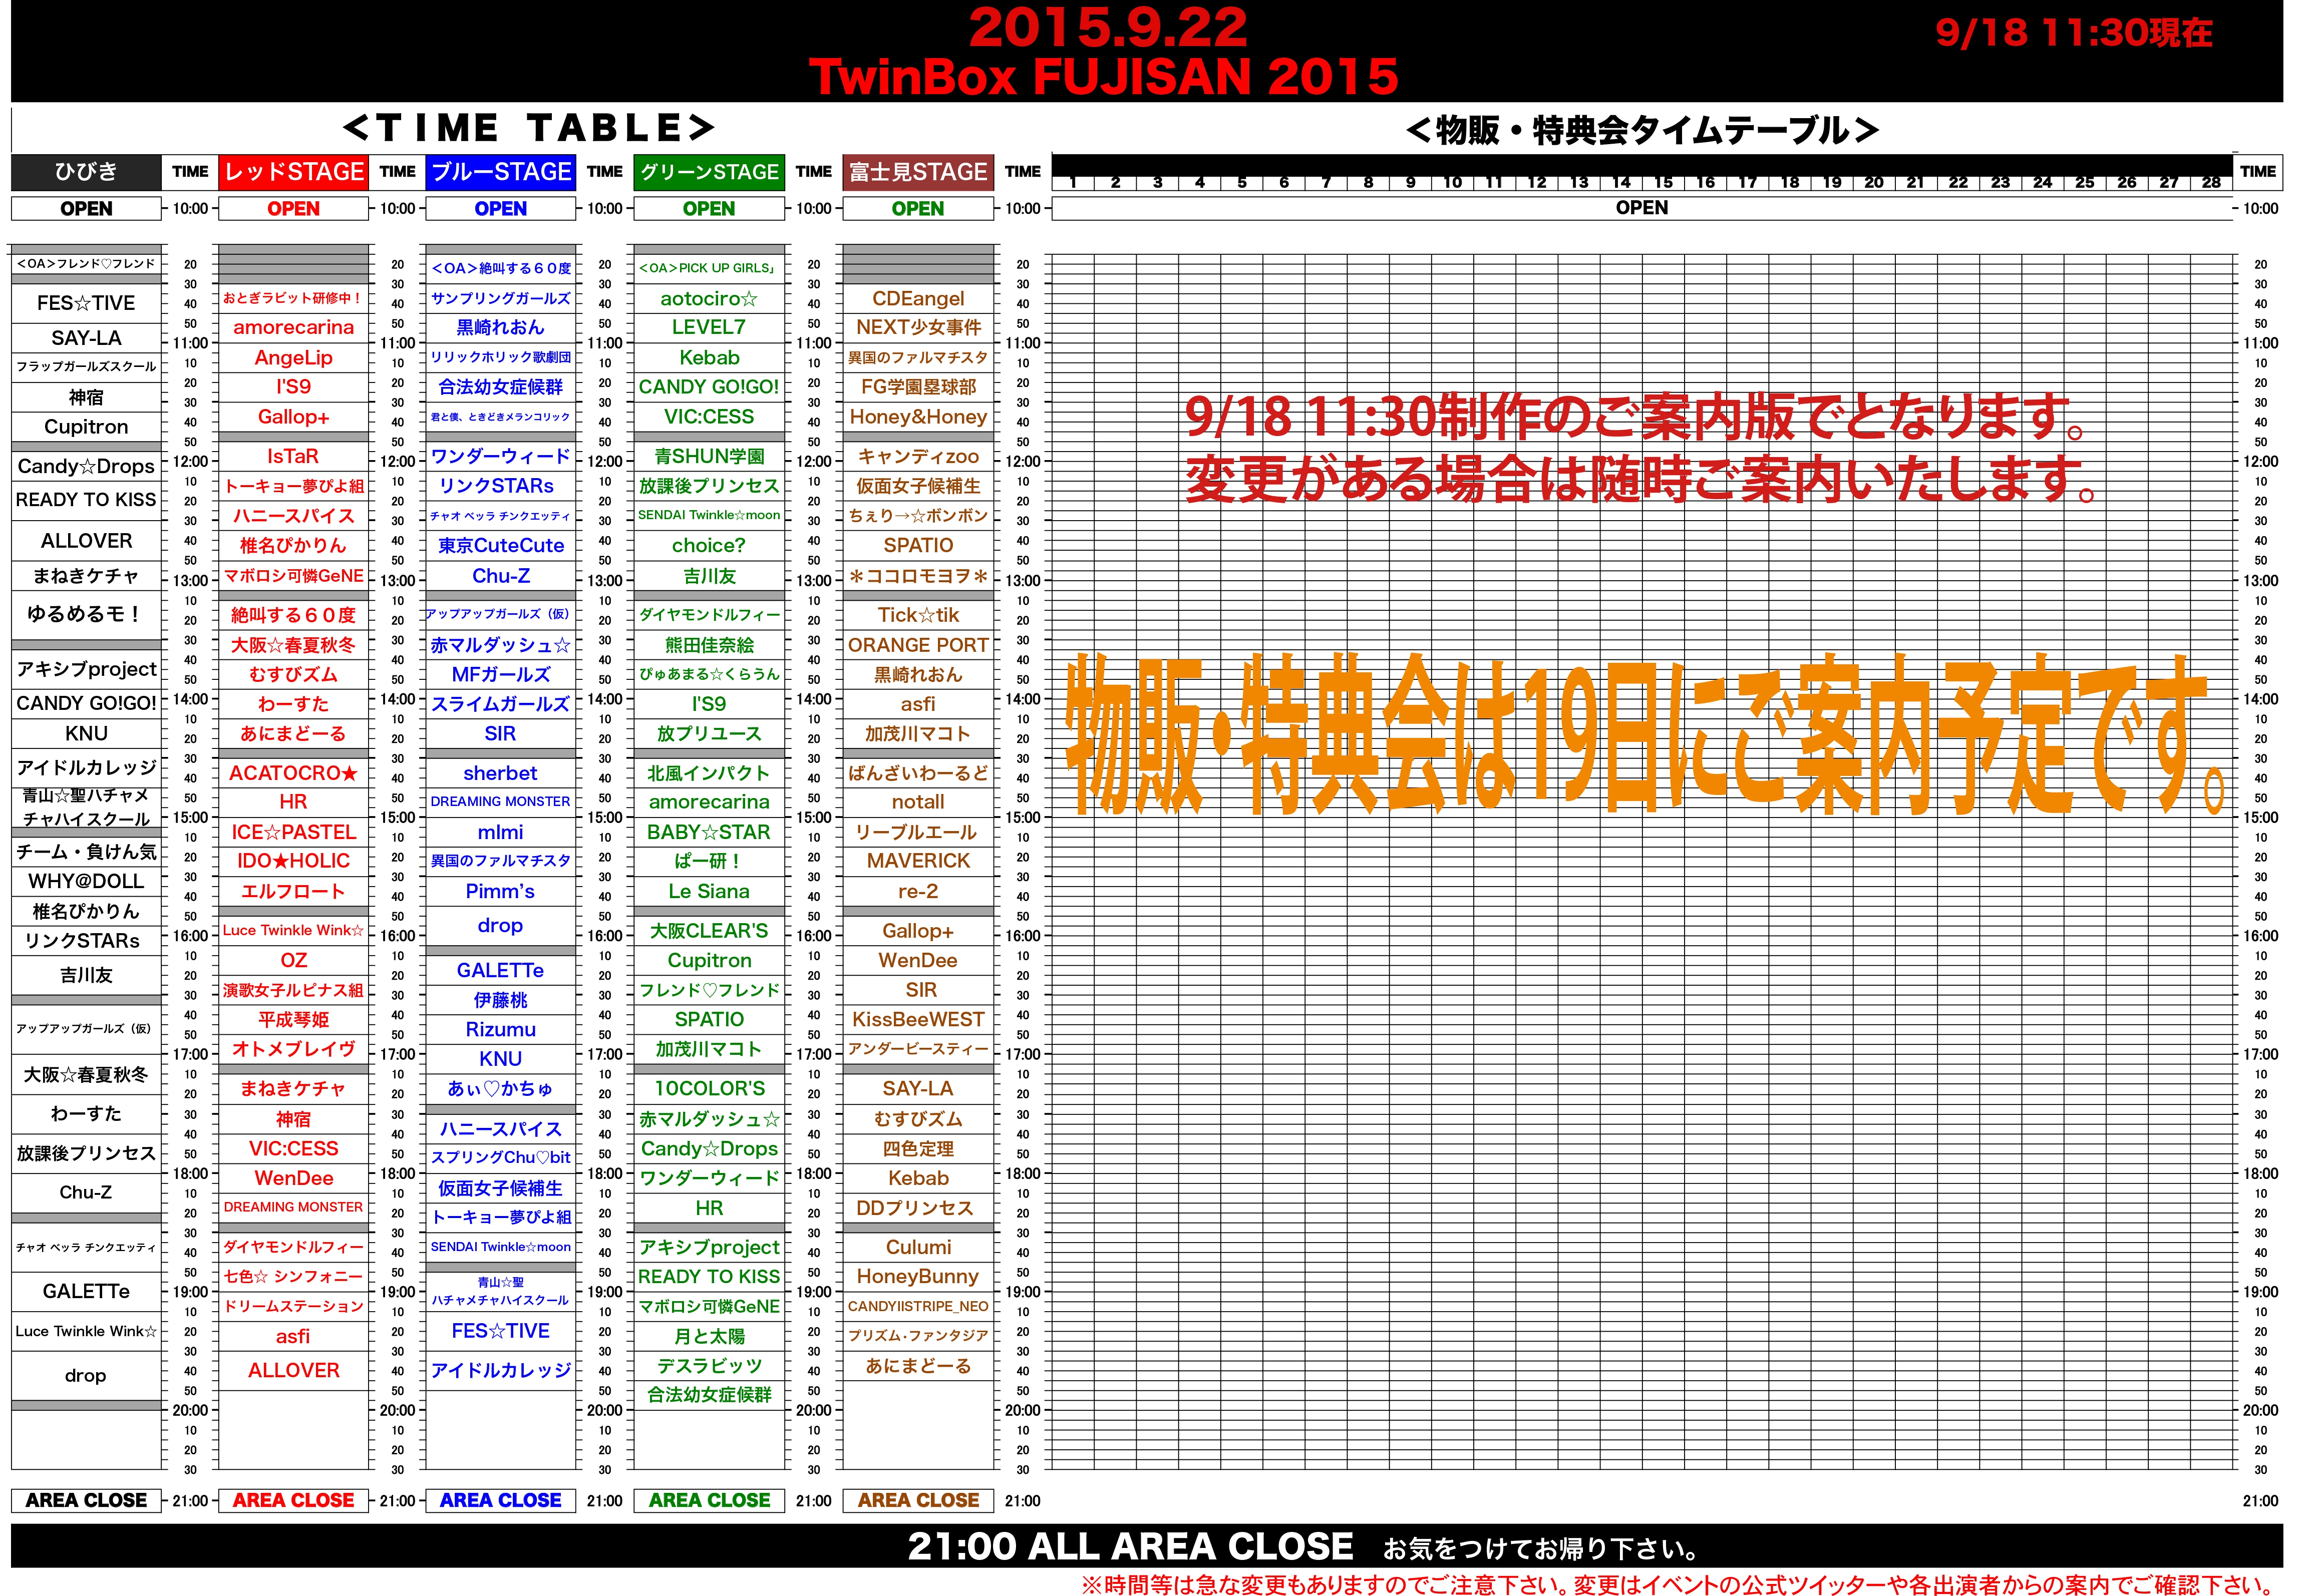Click 'ORANGE PORT' slot
The height and width of the screenshot is (1596, 2308).
pyautogui.click(x=918, y=645)
